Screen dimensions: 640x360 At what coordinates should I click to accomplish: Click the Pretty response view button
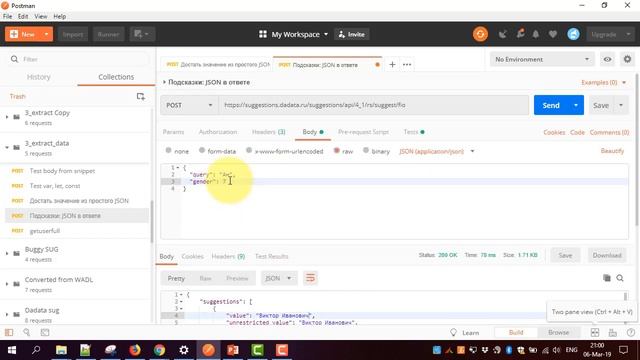(x=176, y=278)
